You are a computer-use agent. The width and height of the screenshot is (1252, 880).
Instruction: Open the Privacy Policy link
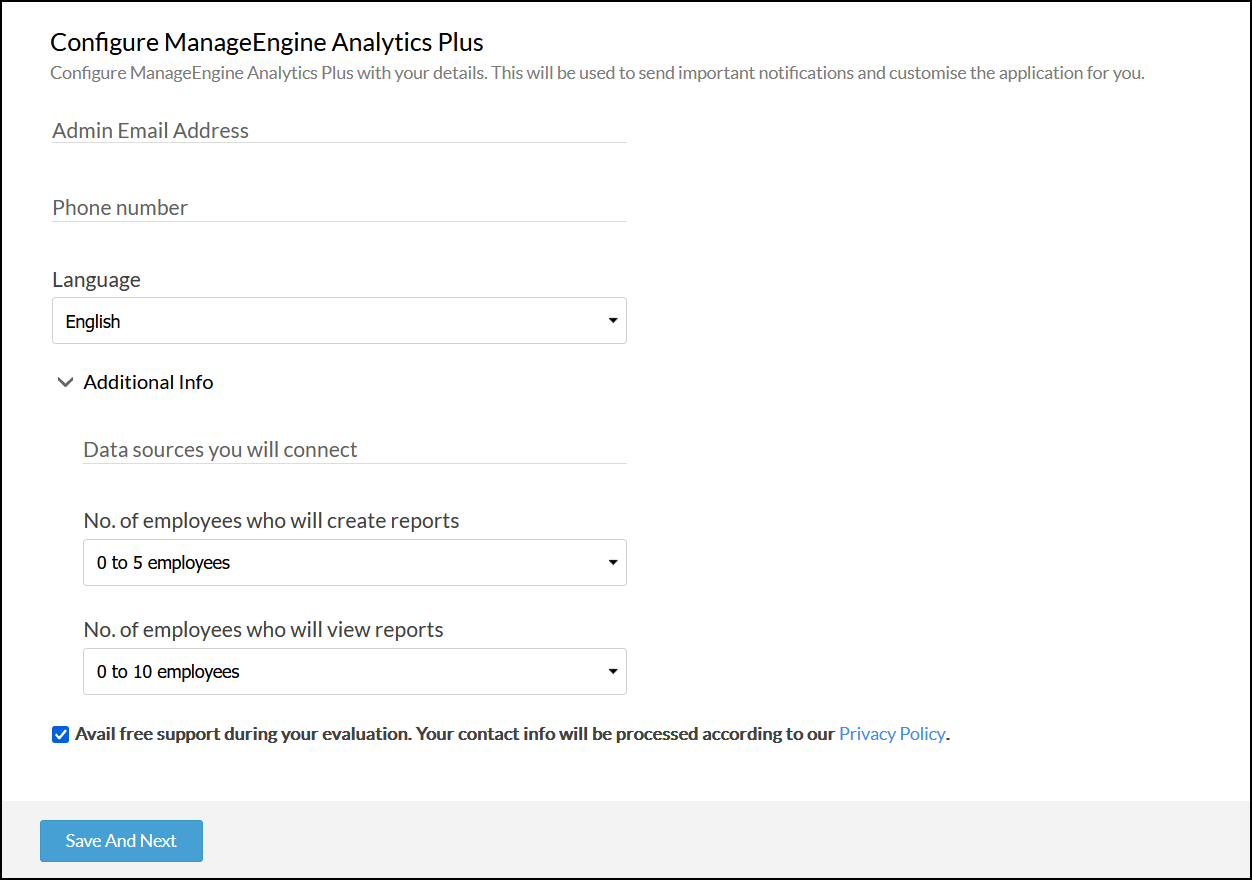tap(892, 734)
